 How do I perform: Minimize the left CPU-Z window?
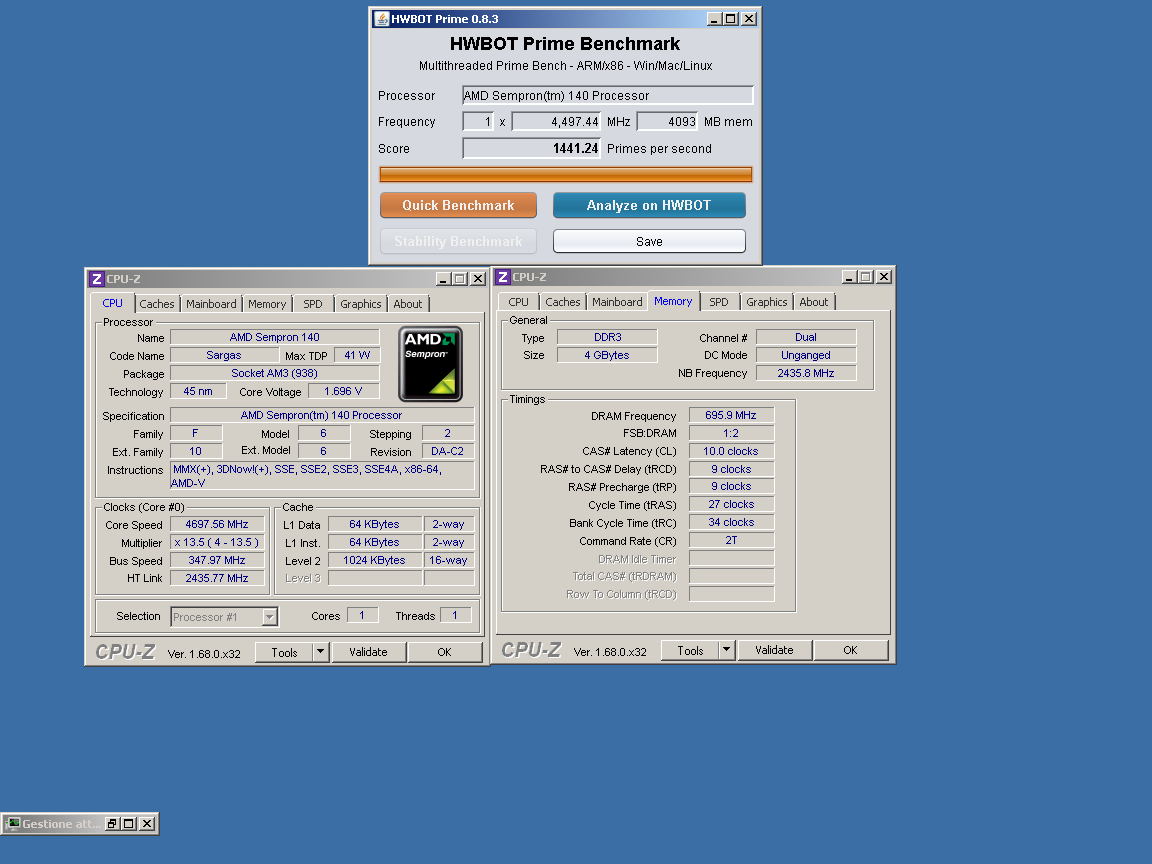(x=442, y=279)
